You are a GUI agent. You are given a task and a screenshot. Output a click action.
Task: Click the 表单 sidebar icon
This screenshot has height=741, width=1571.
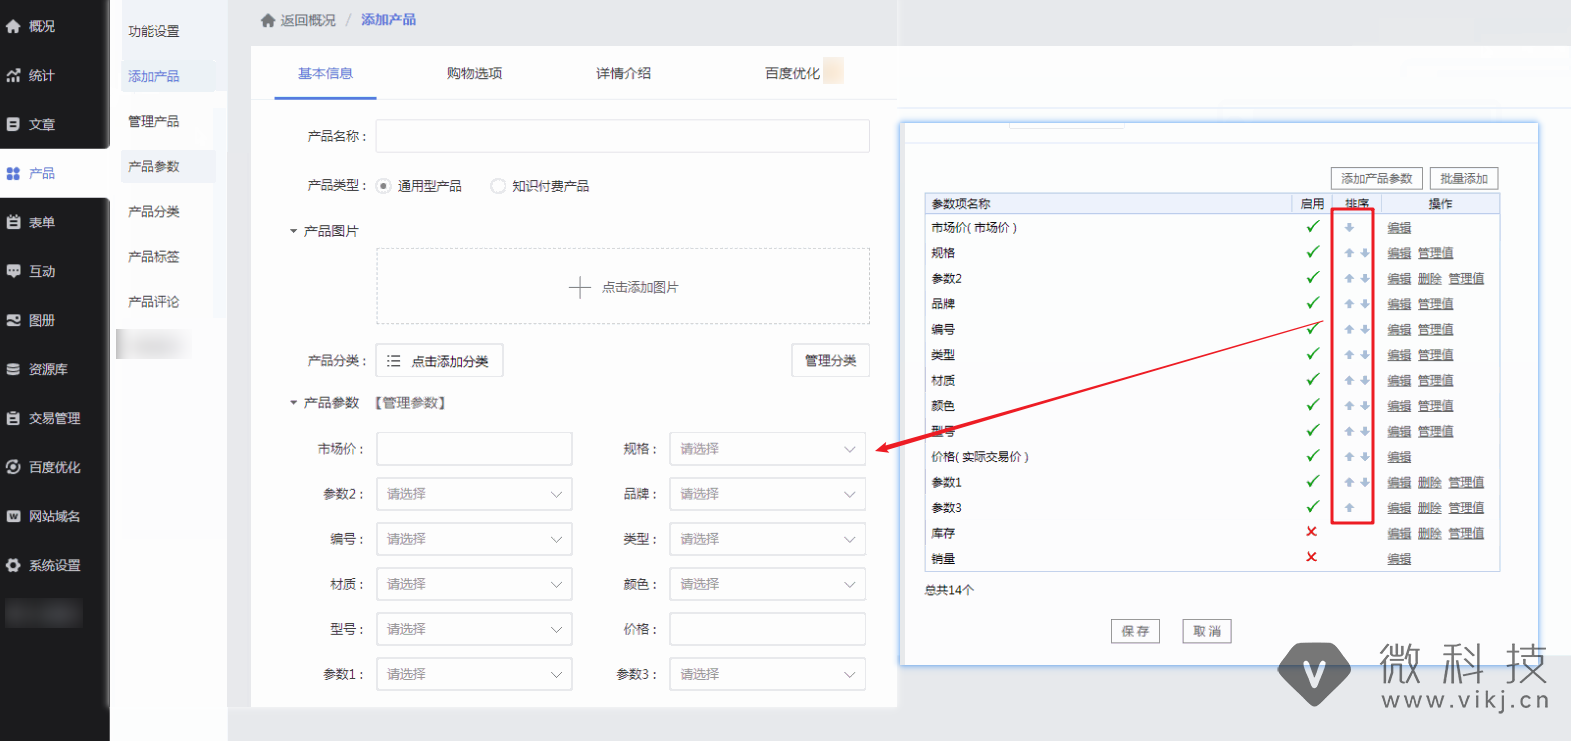tap(13, 222)
